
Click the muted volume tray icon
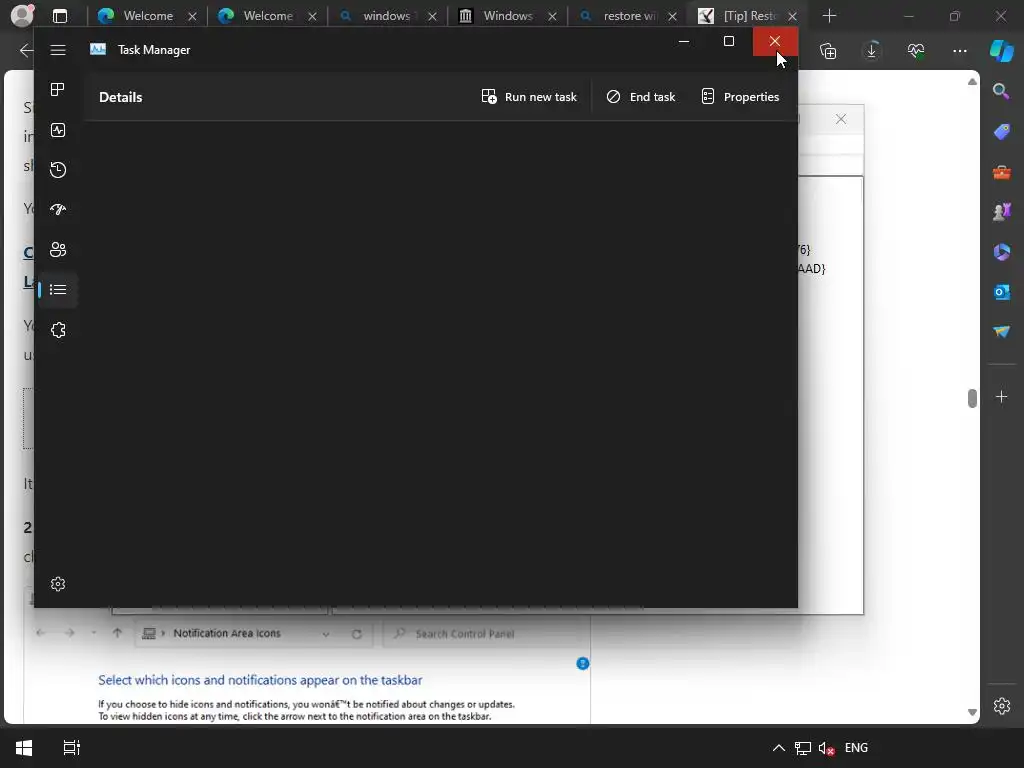coord(827,748)
